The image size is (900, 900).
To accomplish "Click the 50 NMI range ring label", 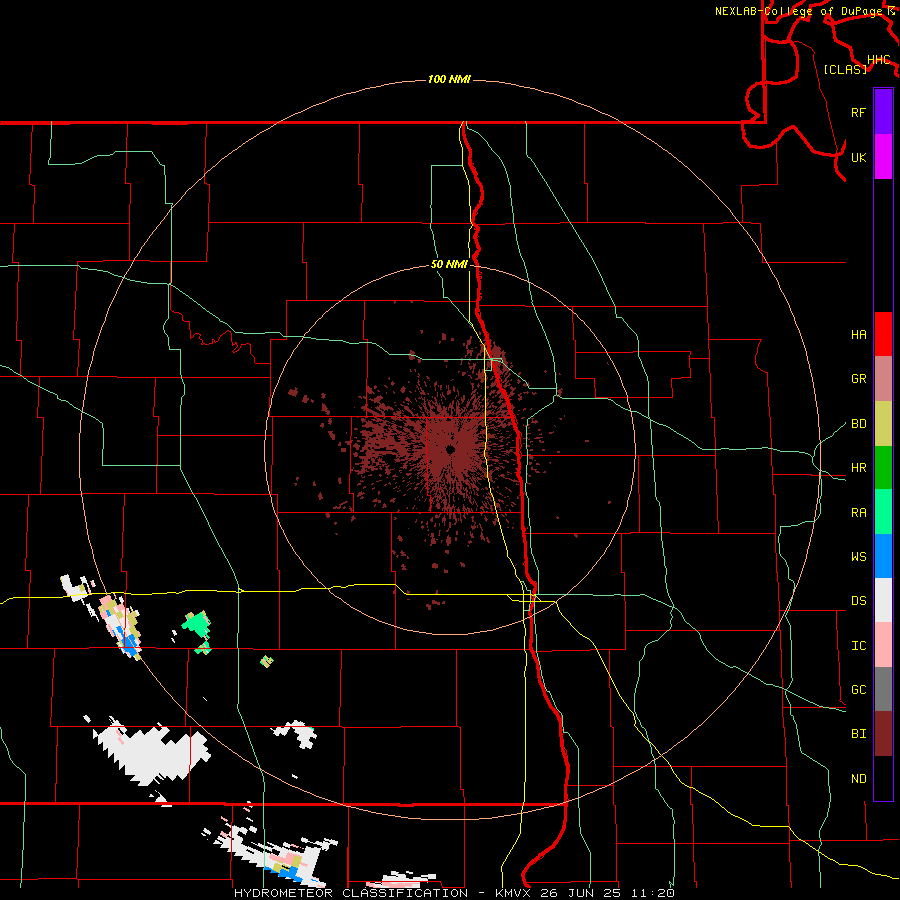I will pos(449,265).
